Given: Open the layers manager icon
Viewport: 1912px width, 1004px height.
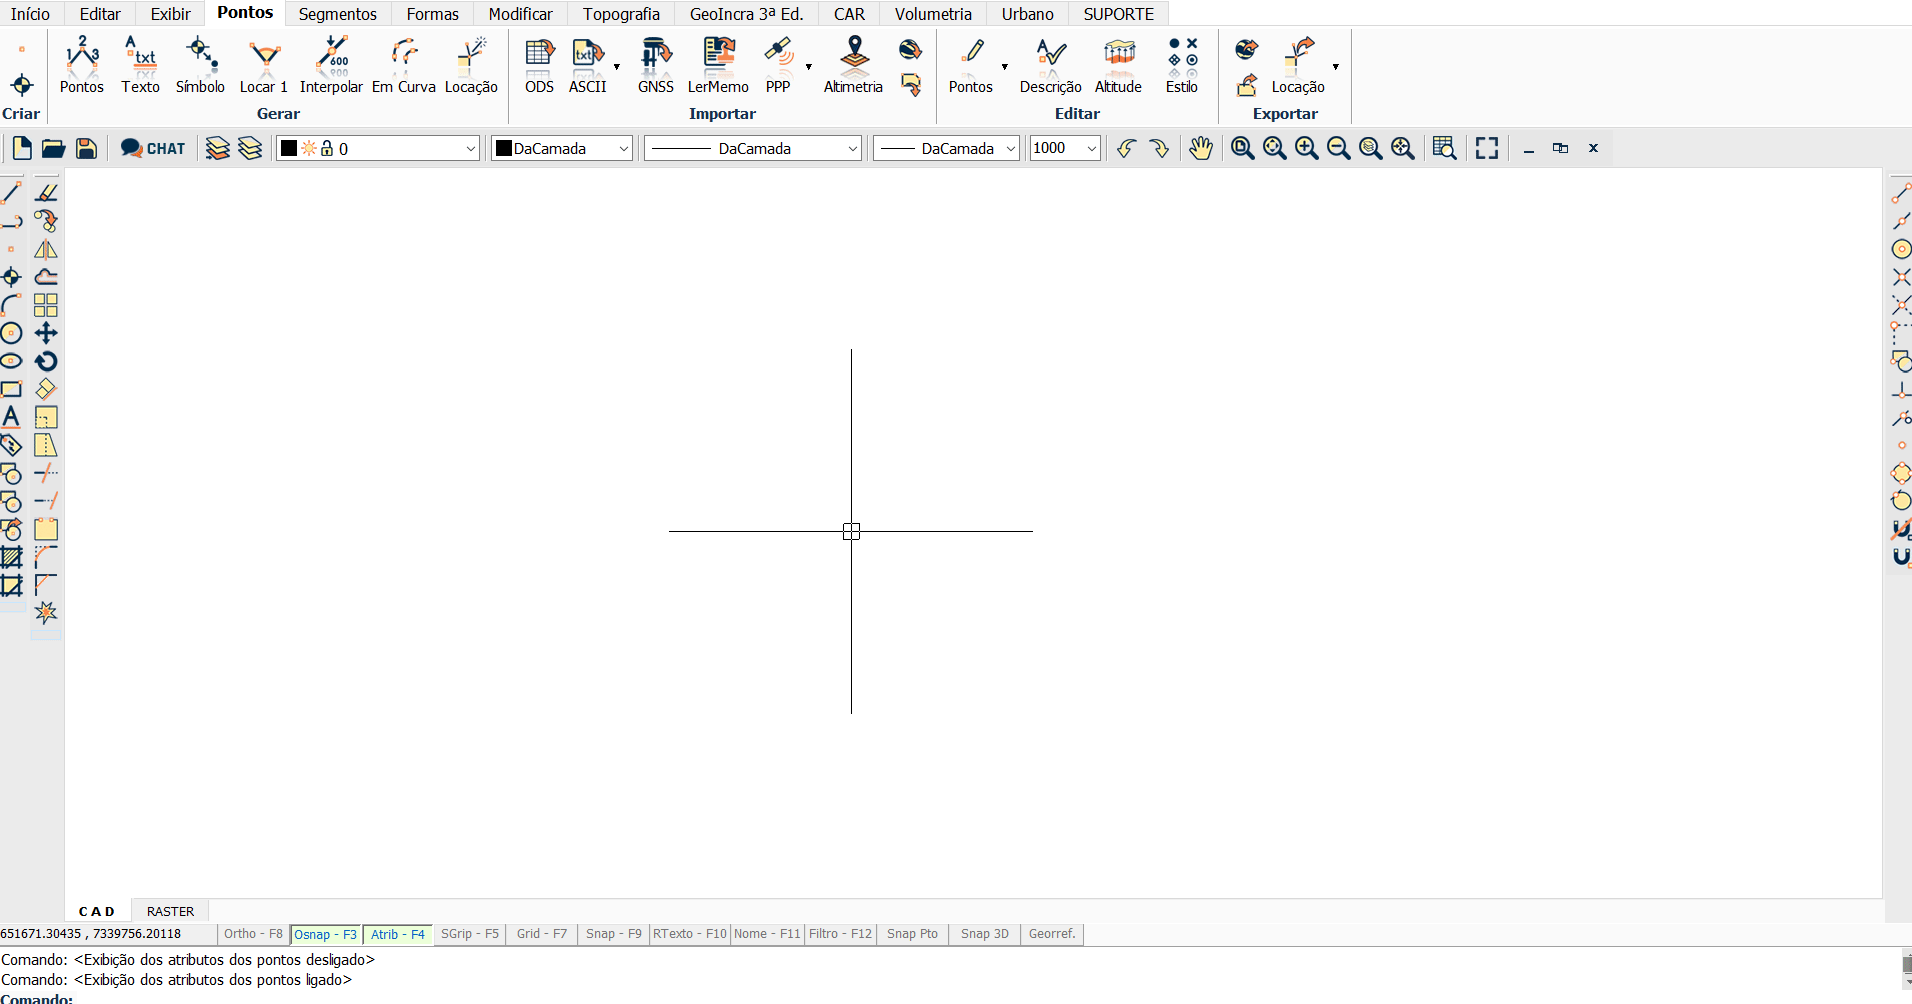Looking at the screenshot, I should point(217,148).
